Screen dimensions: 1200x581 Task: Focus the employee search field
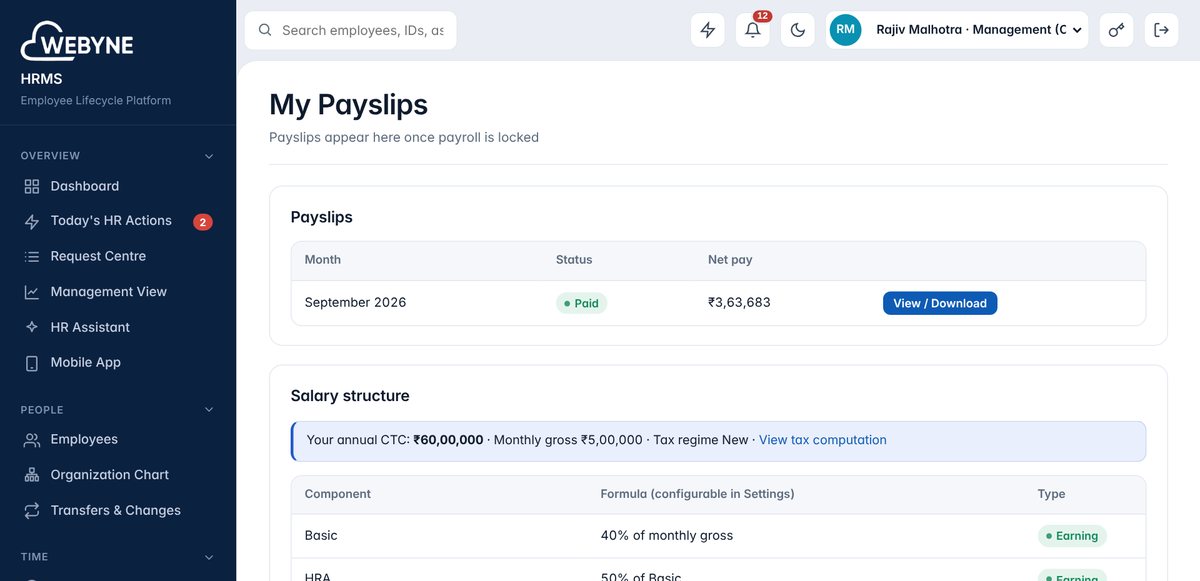point(351,30)
